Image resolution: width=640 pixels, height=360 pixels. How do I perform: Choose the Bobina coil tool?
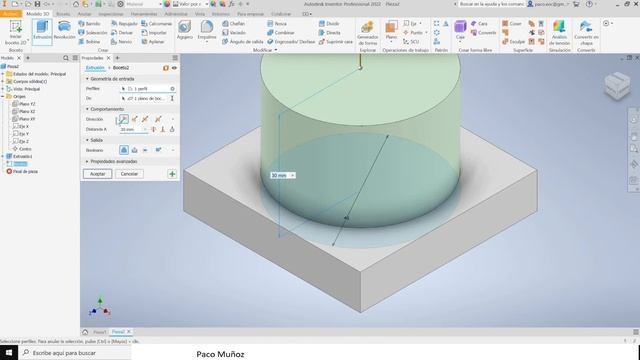tap(89, 42)
